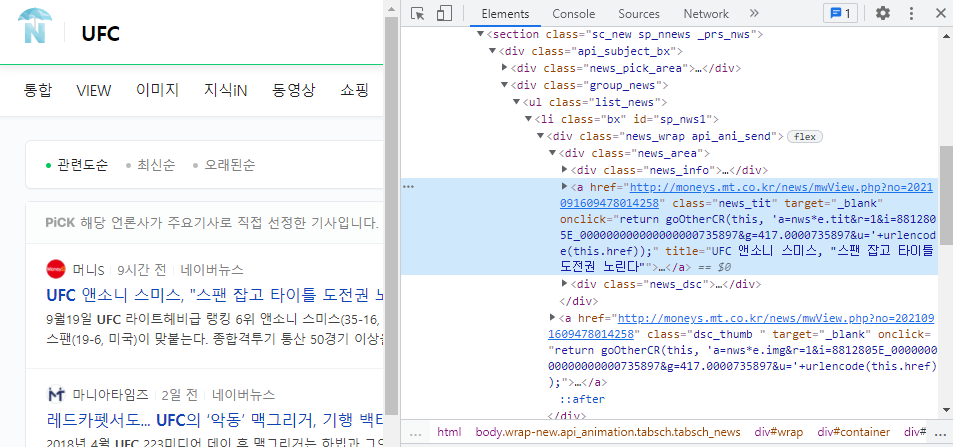Select 관련도순 sort option
This screenshot has width=953, height=447.
pyautogui.click(x=83, y=165)
